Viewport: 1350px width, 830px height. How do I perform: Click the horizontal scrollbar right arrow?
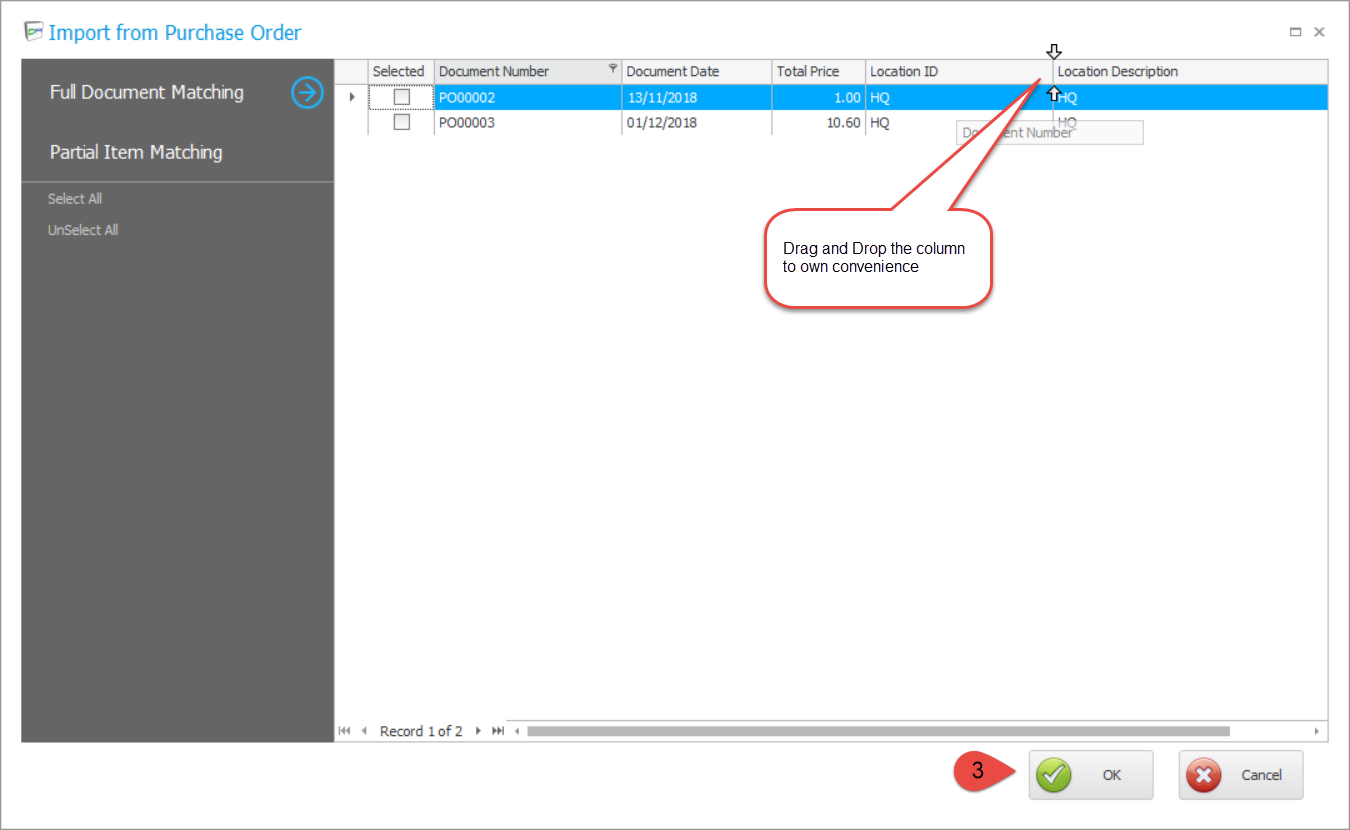click(1317, 731)
